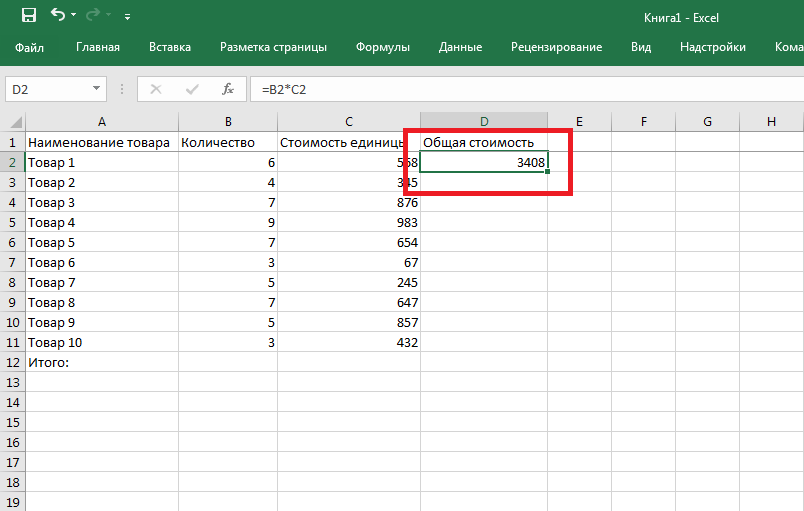Select column B header
This screenshot has width=804, height=511.
pyautogui.click(x=228, y=122)
